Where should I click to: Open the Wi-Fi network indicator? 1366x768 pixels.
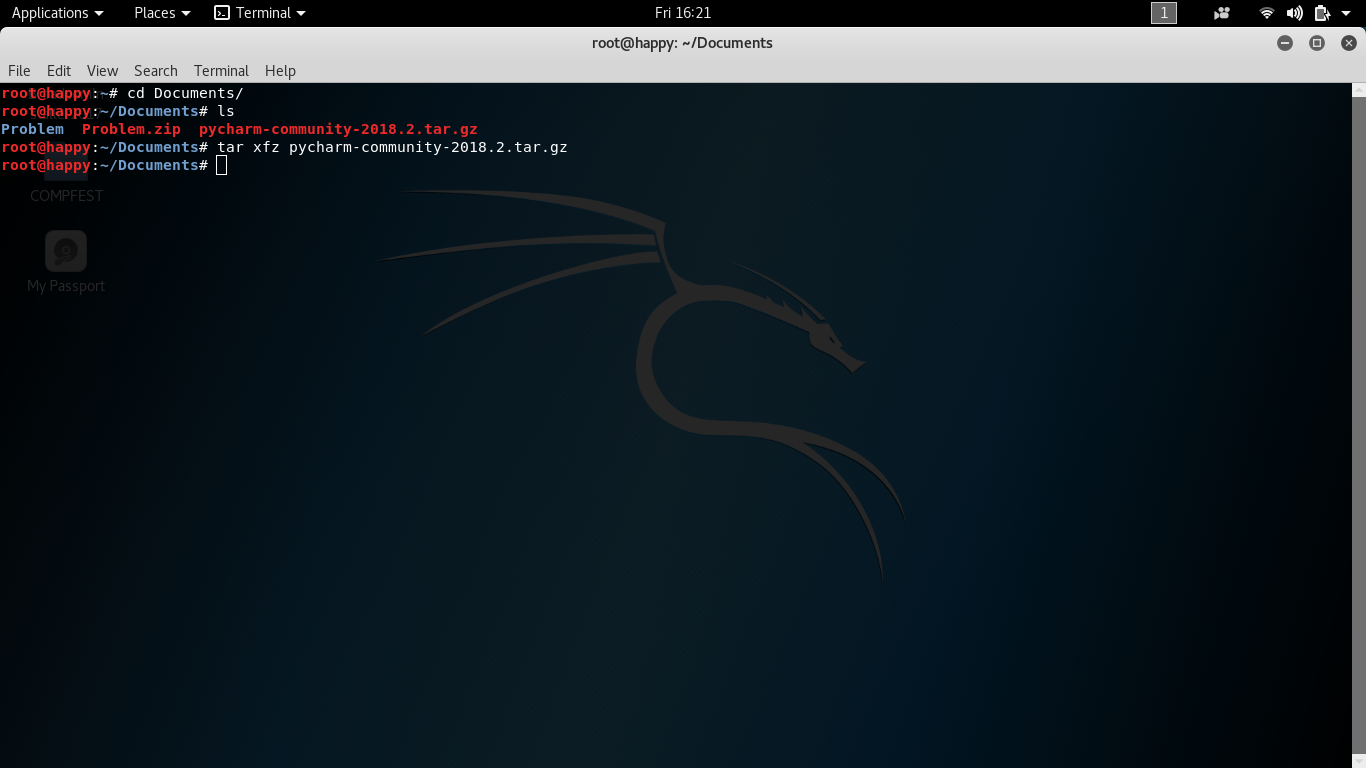click(1267, 13)
